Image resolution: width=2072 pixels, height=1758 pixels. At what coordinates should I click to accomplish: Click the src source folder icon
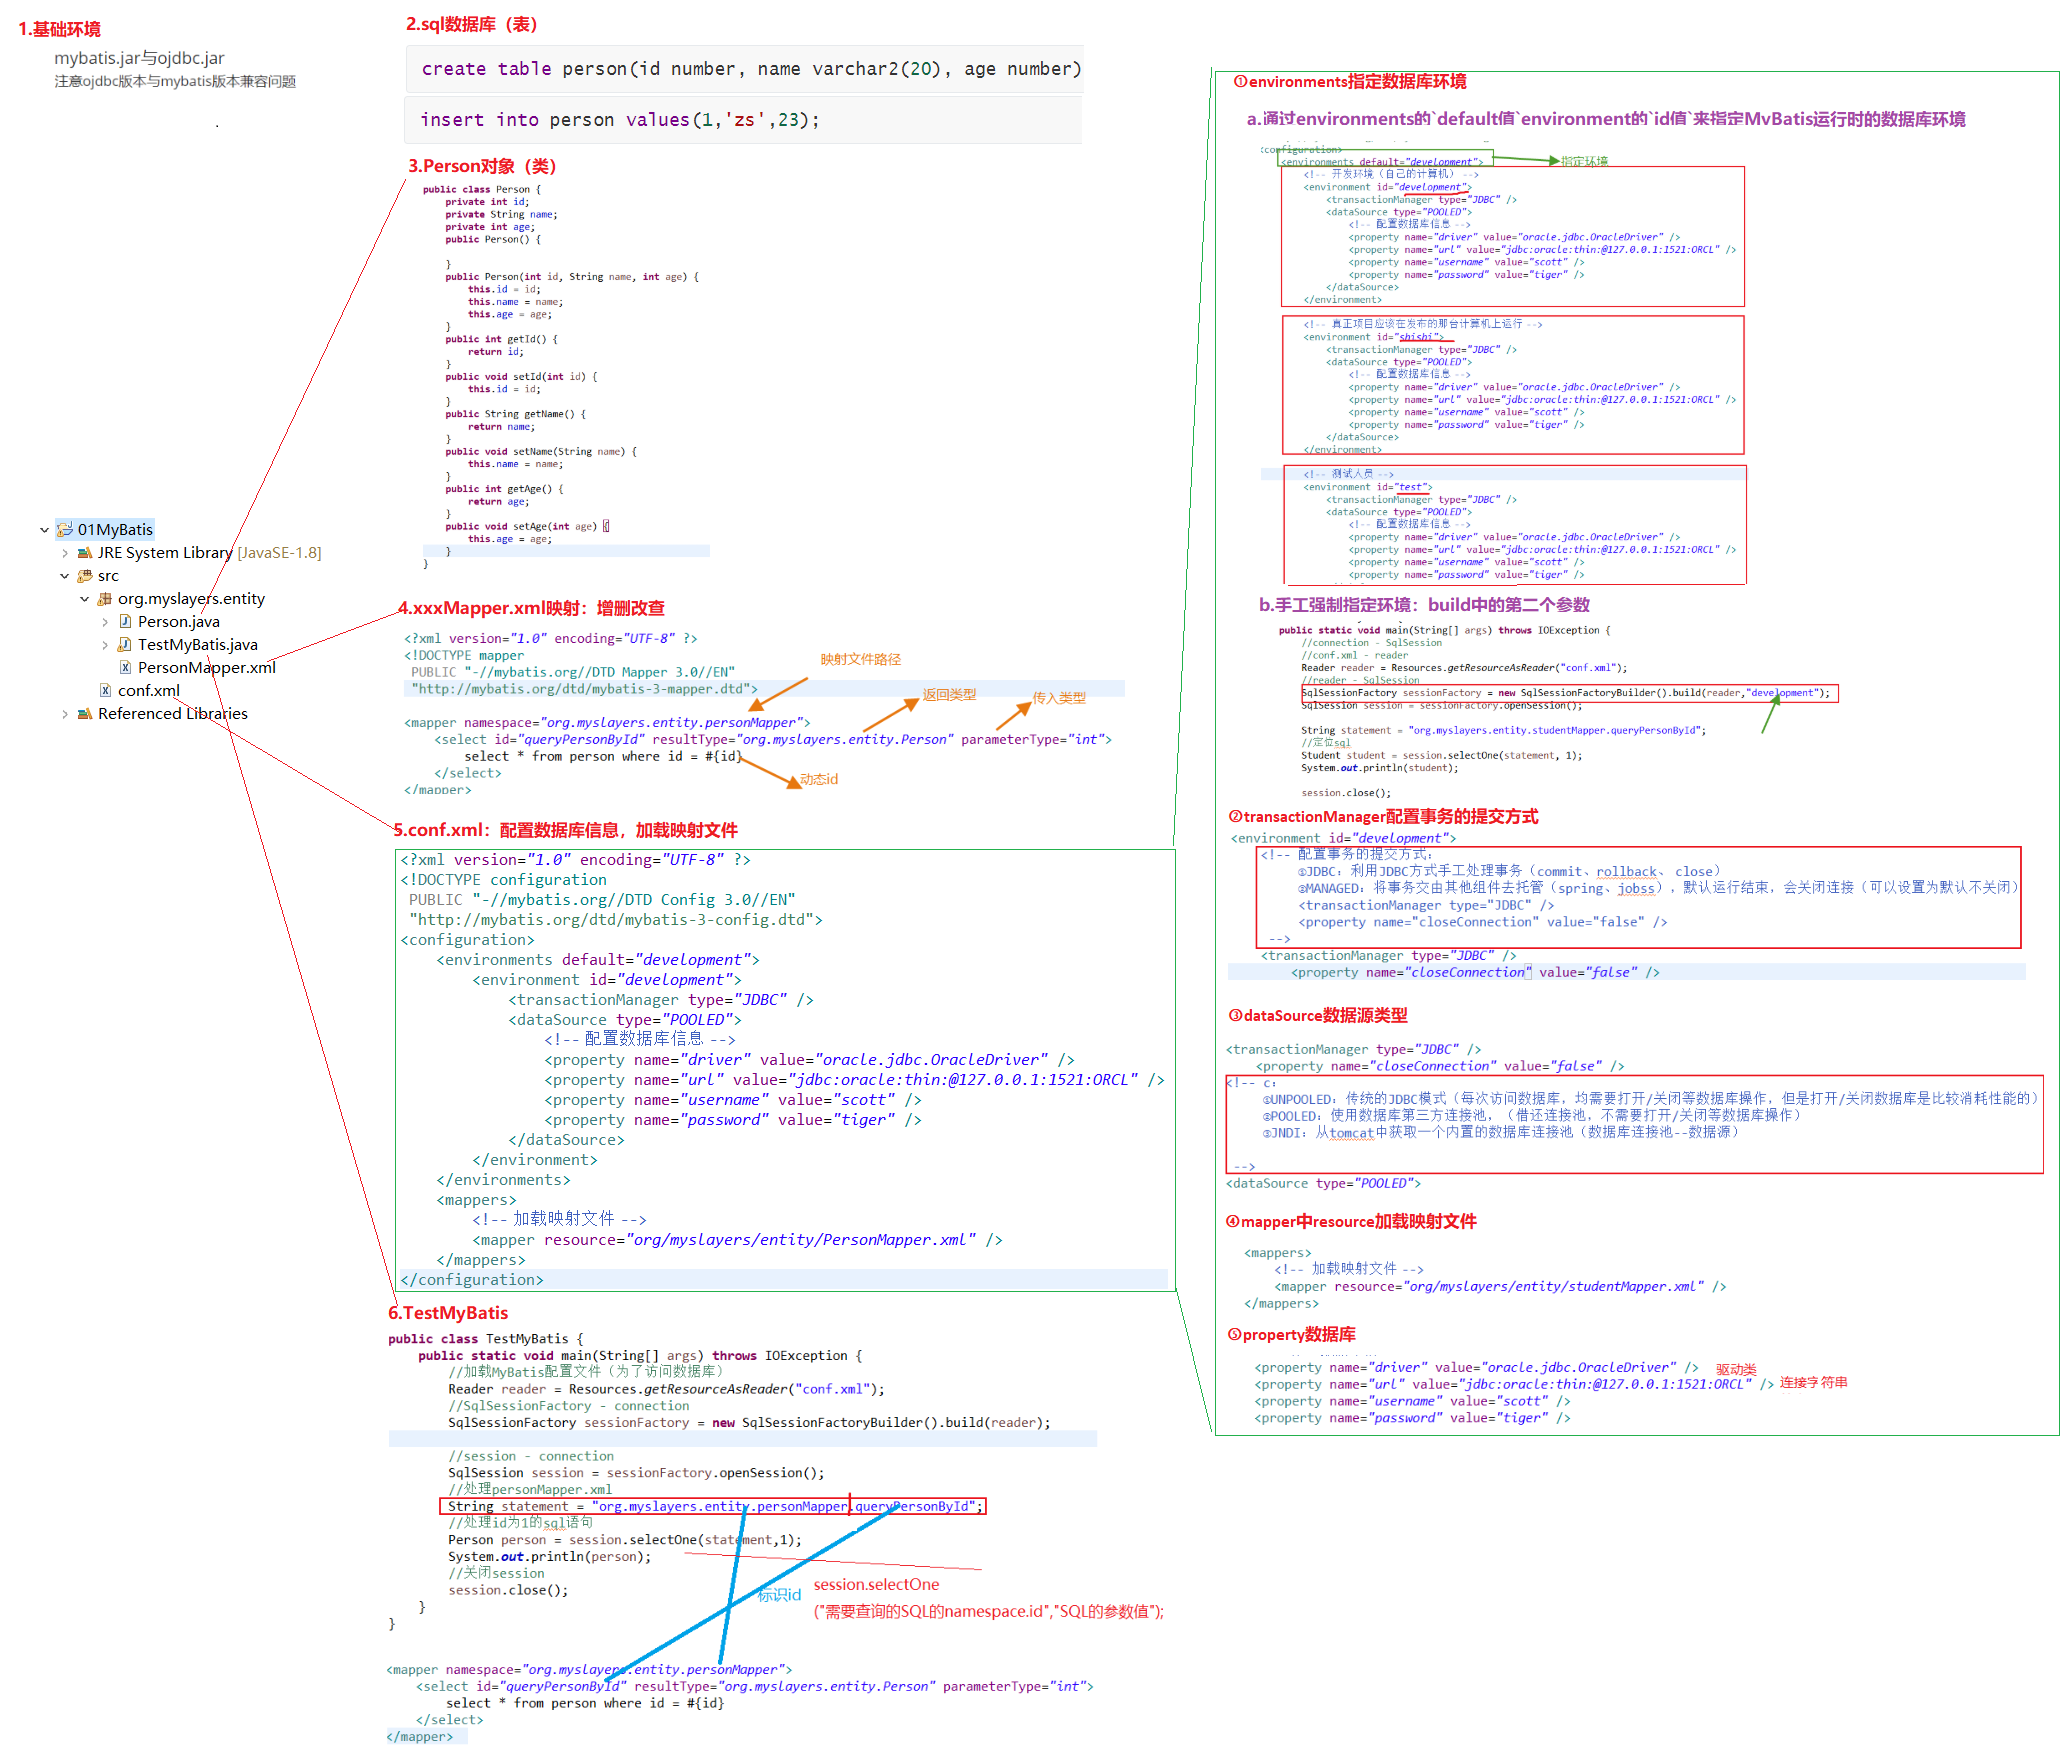pyautogui.click(x=85, y=576)
